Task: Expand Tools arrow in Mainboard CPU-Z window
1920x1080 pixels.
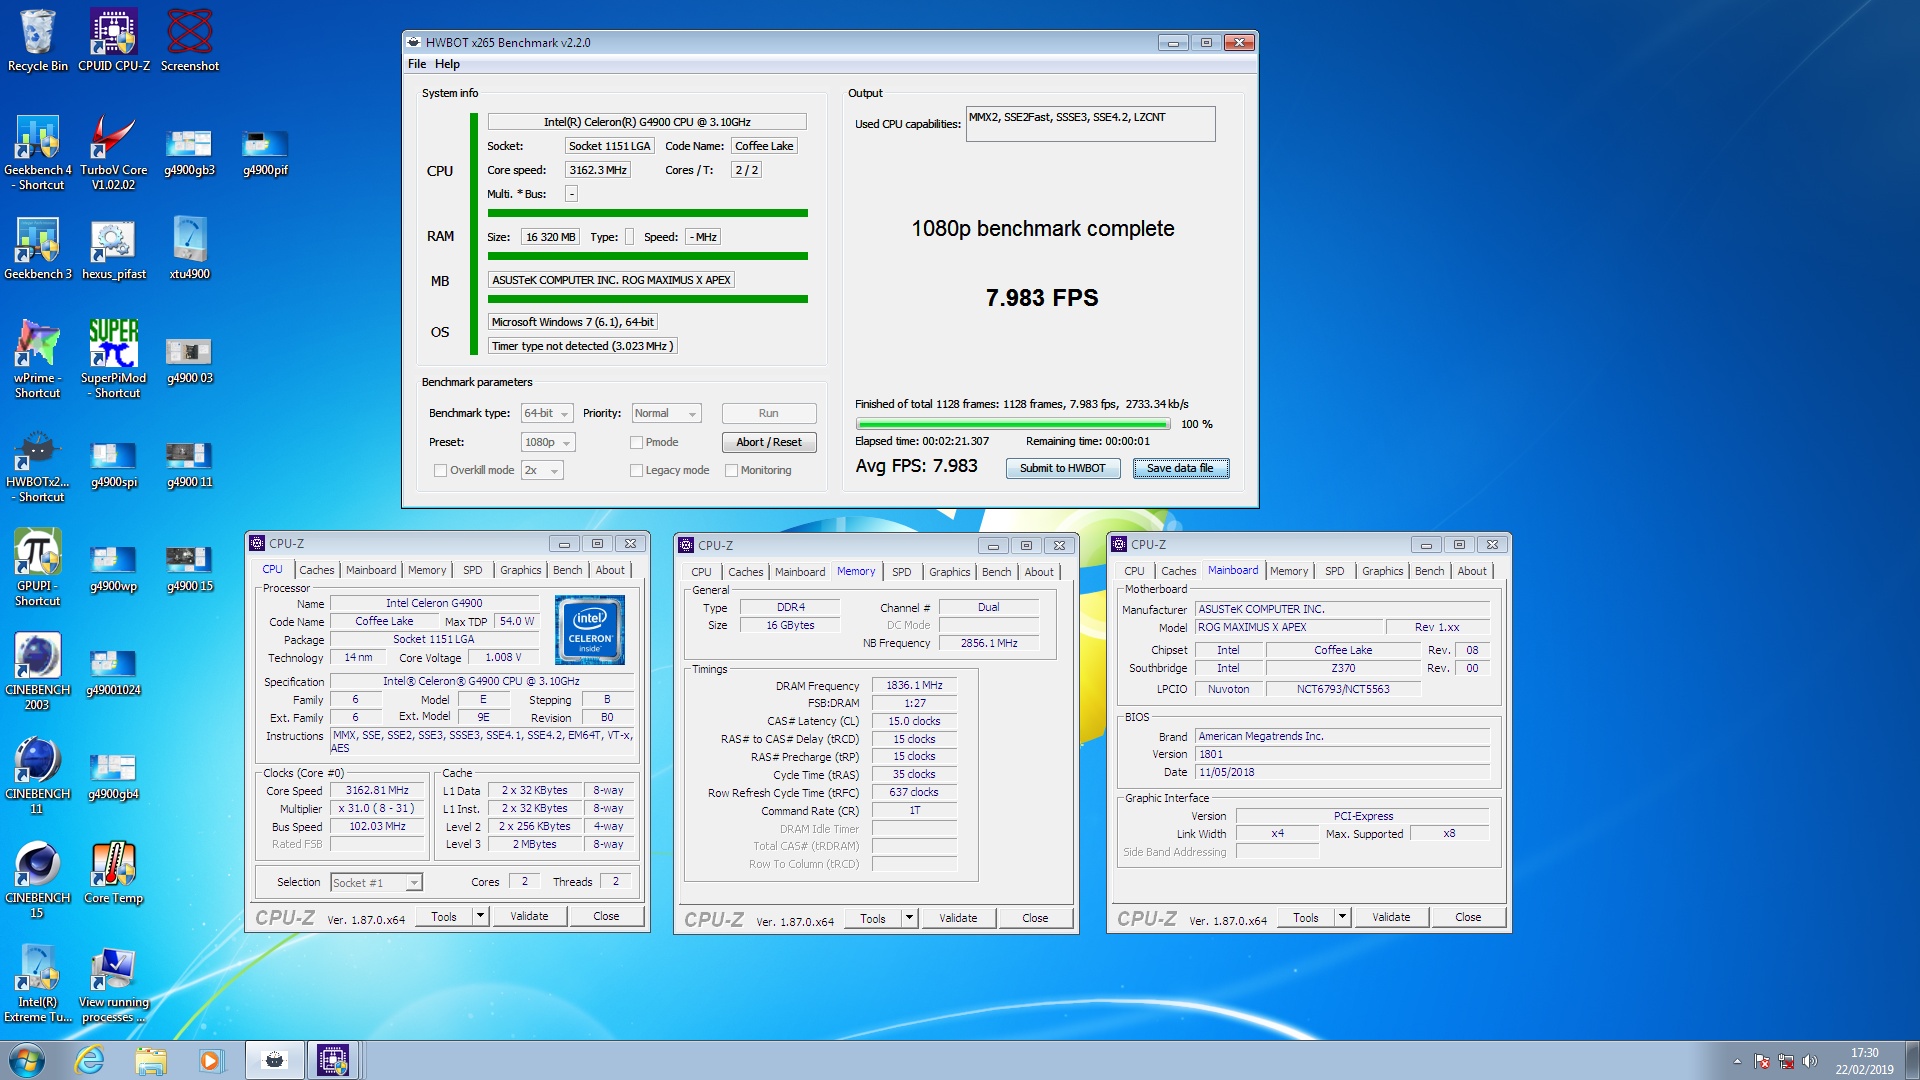Action: pos(1342,917)
